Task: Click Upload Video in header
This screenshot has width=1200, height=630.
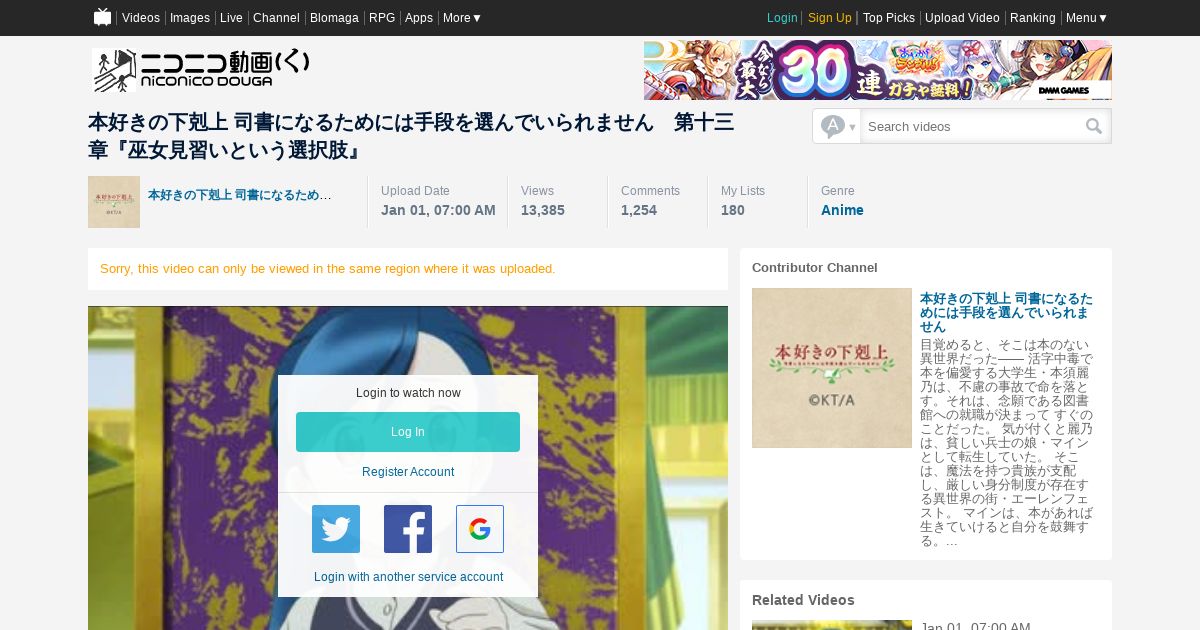Action: point(962,18)
